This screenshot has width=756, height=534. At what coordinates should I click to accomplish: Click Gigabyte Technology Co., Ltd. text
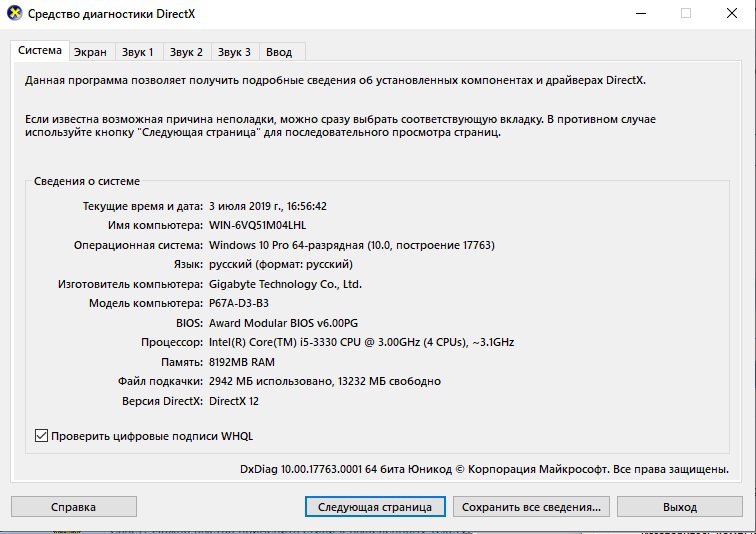coord(285,284)
